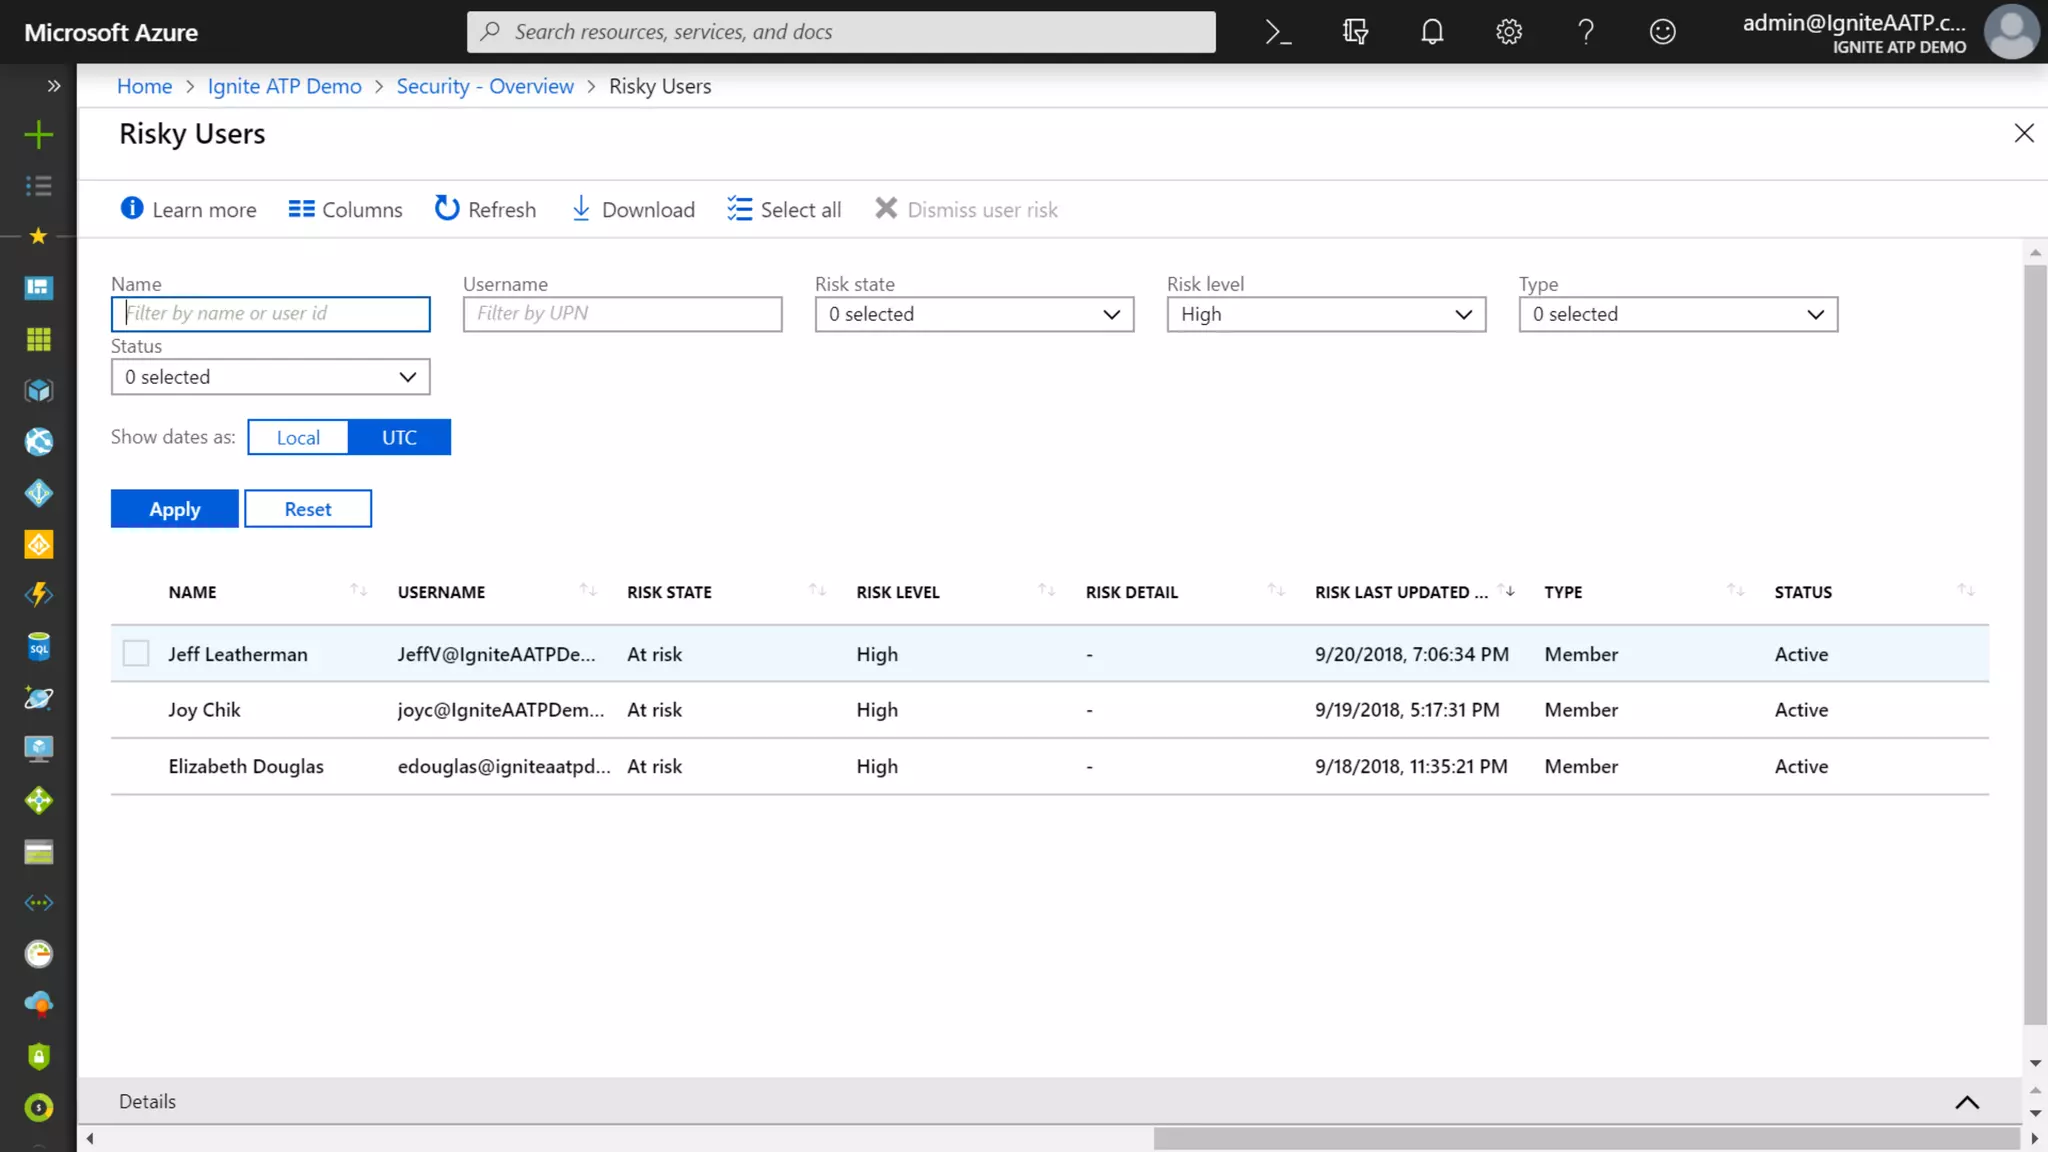This screenshot has height=1152, width=2048.
Task: Switch date display to Local
Action: [x=298, y=437]
